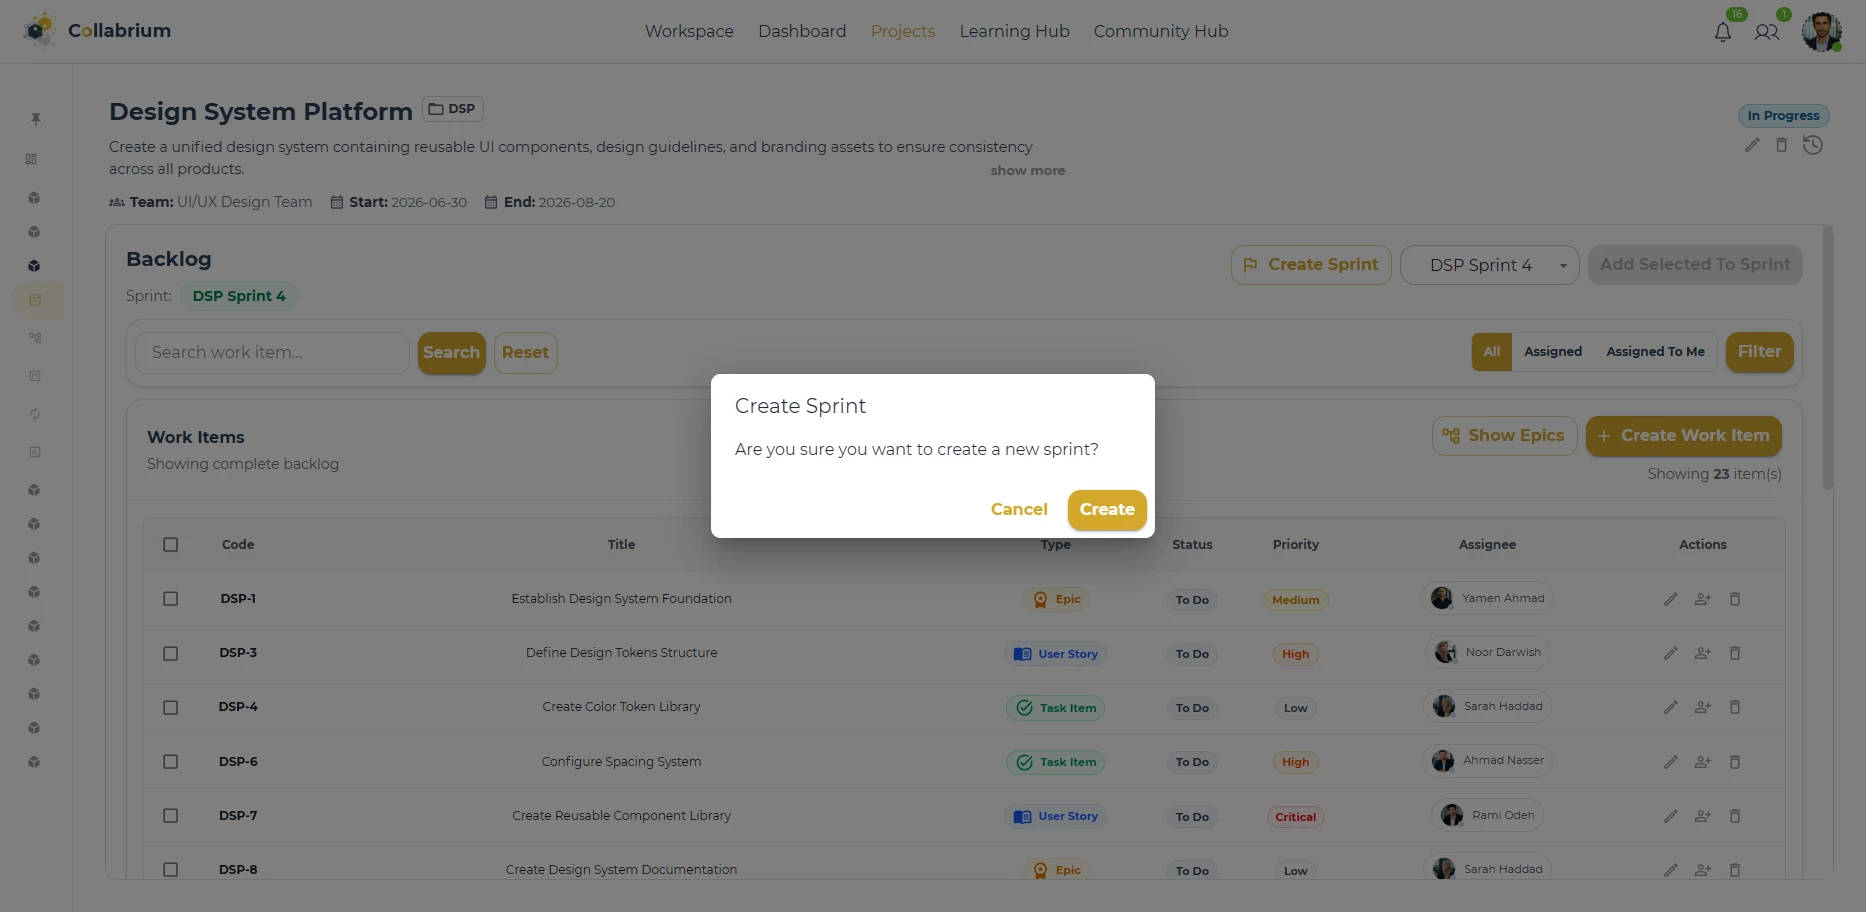Assign user to DSP-3

coord(1702,653)
